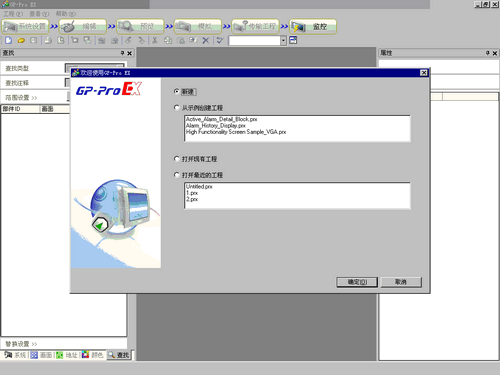Select the 从示例创建工程 radio option
500x375 pixels.
[x=177, y=108]
